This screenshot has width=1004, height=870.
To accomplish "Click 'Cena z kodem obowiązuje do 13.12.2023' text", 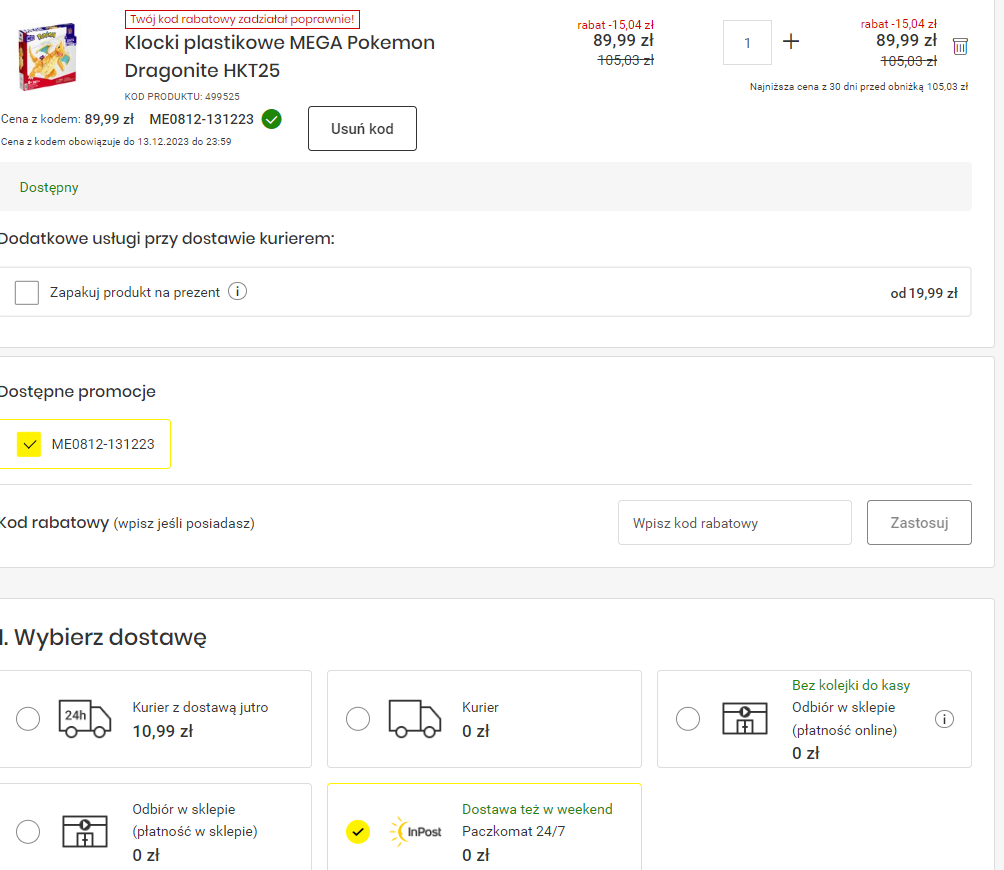I will click(116, 141).
